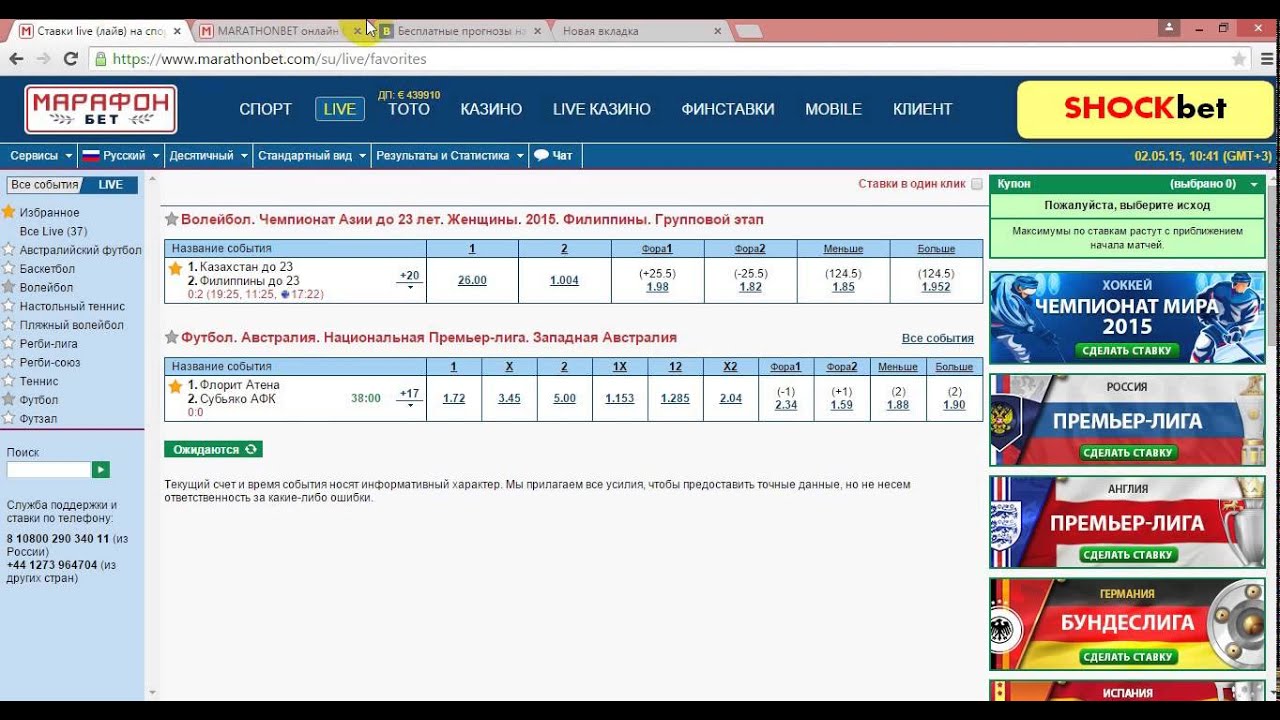Open the КЛИЕНТ menu
1280x720 pixels.
[x=922, y=109]
